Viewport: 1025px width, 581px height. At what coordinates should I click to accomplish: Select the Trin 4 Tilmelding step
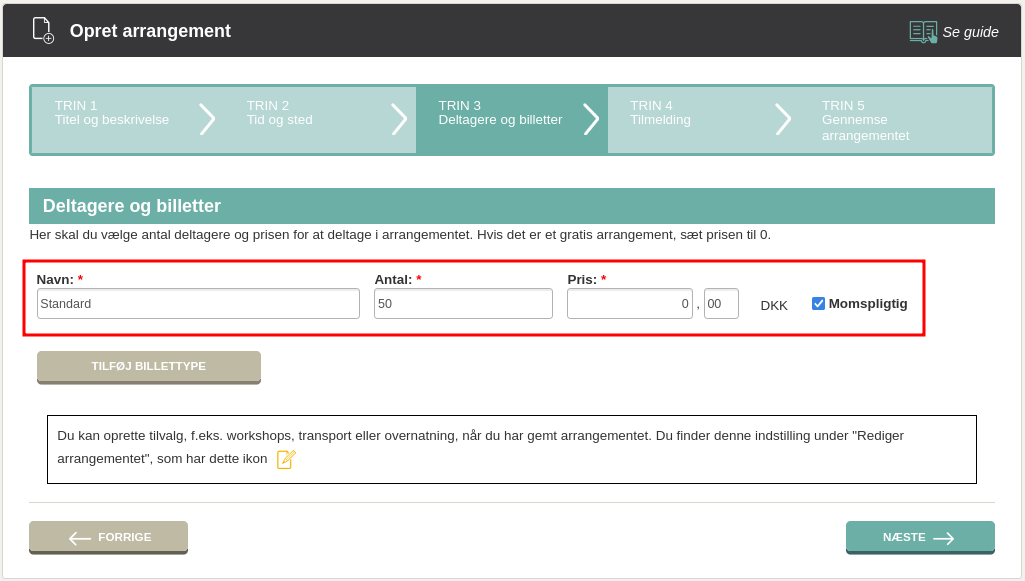[660, 112]
